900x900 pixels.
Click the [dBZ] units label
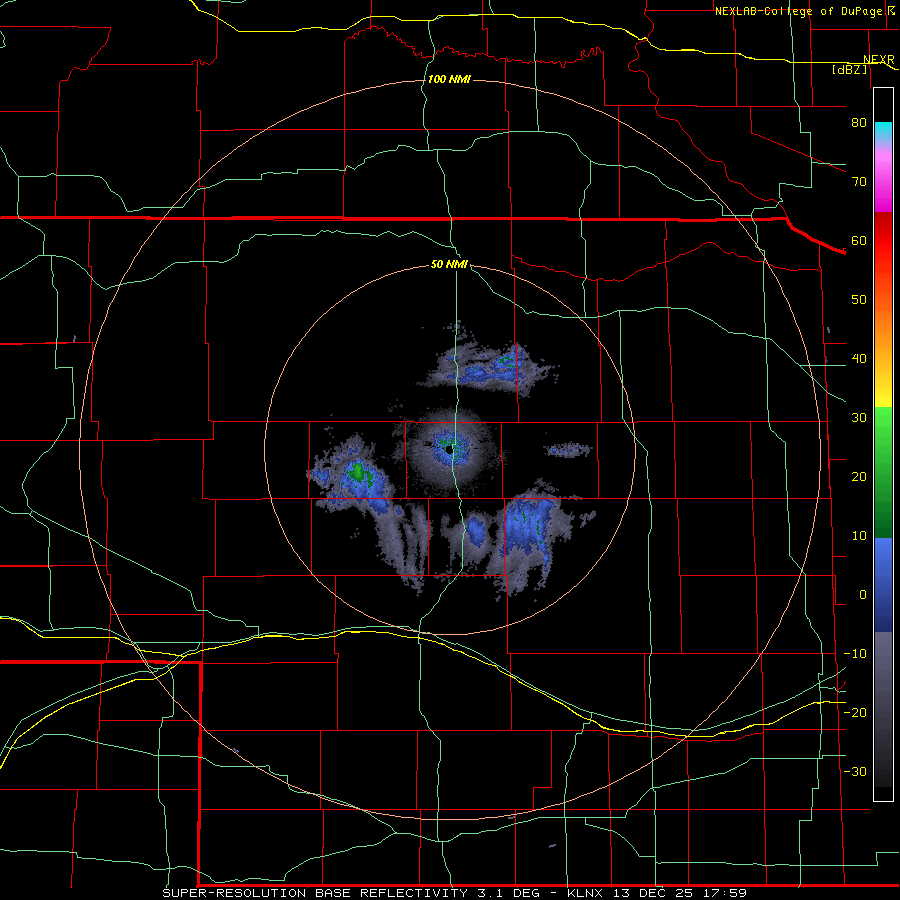tap(849, 69)
